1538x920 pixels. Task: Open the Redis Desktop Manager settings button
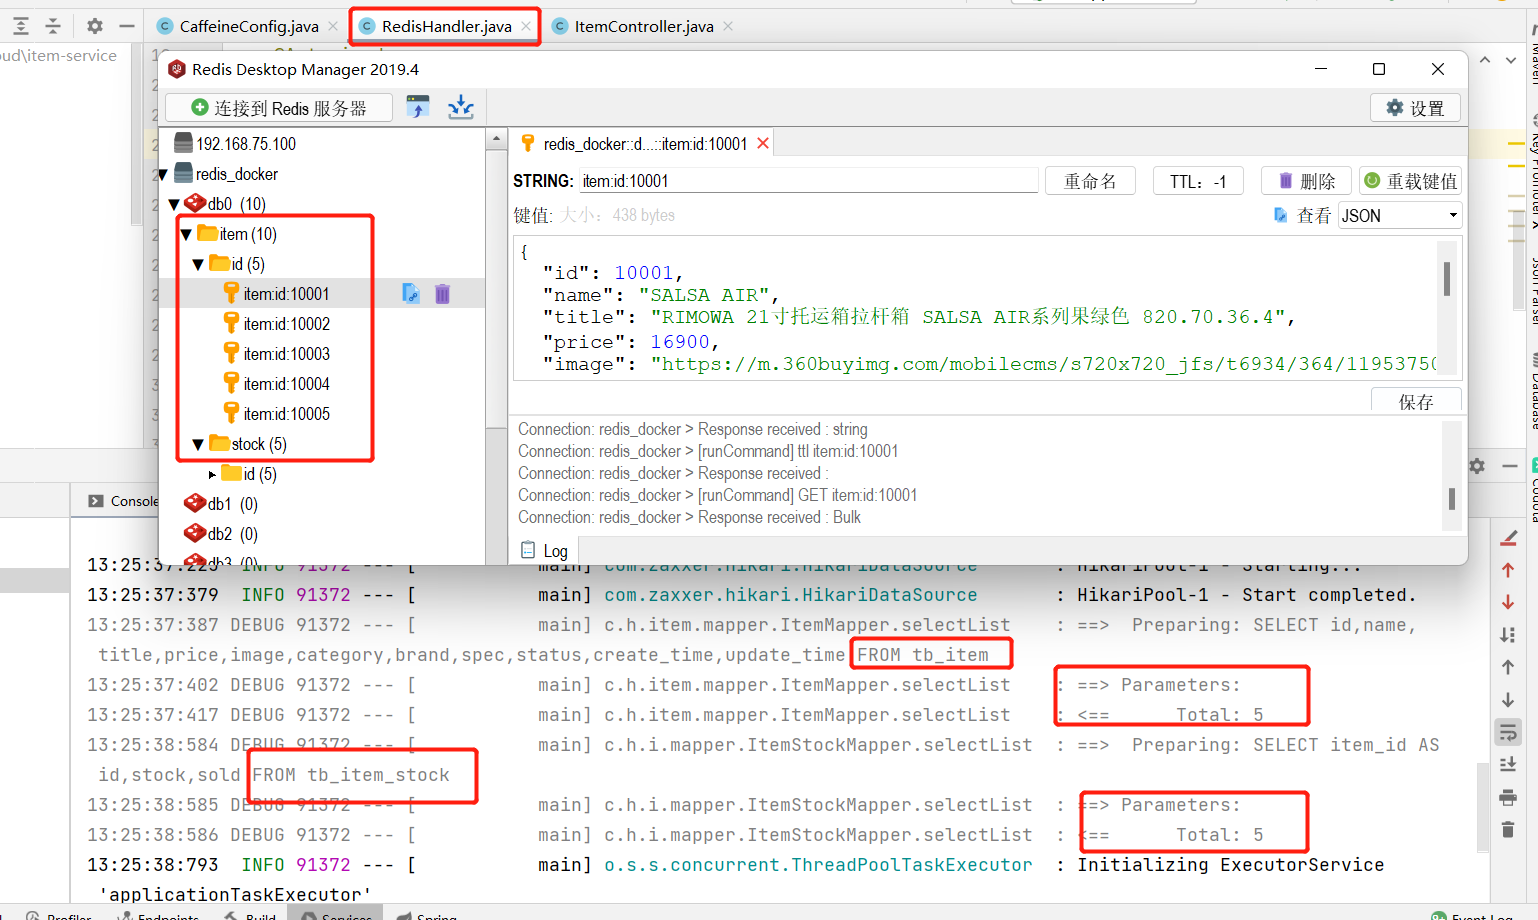point(1415,108)
